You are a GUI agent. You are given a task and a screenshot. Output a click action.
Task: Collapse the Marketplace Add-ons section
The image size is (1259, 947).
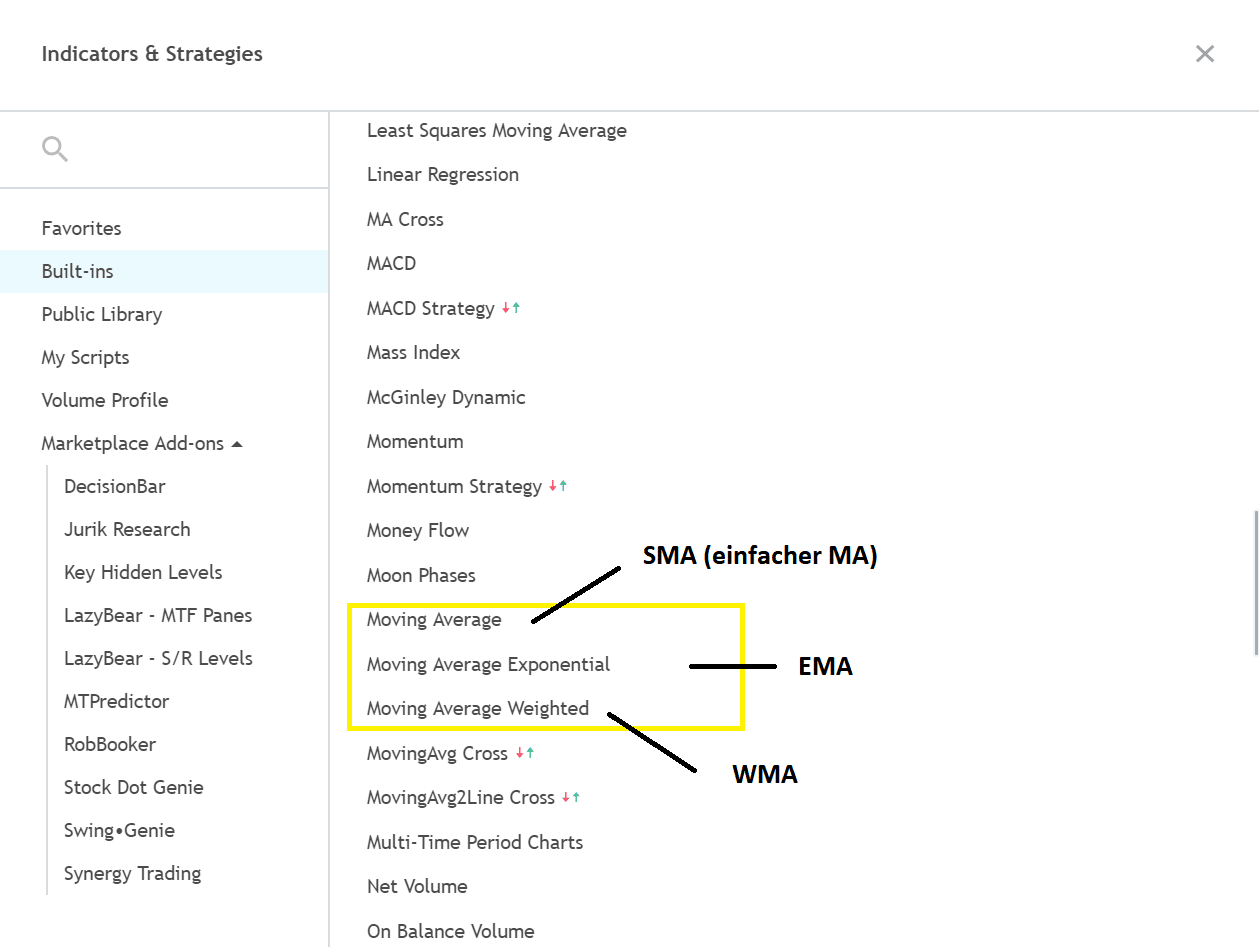coord(237,444)
